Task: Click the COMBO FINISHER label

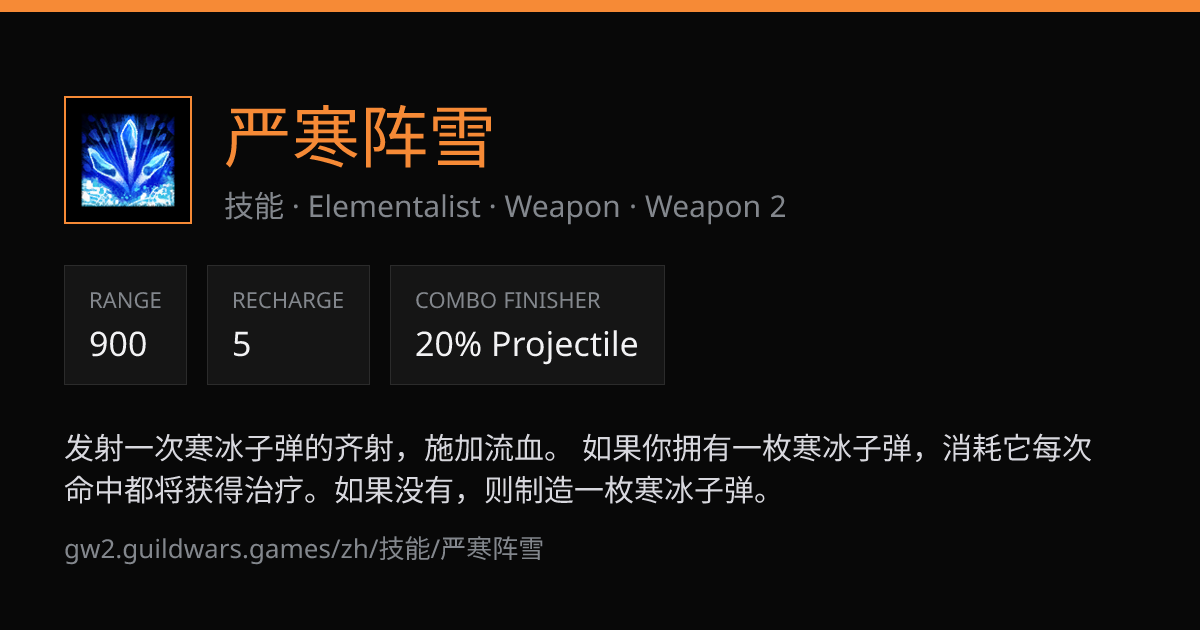Action: click(x=508, y=300)
